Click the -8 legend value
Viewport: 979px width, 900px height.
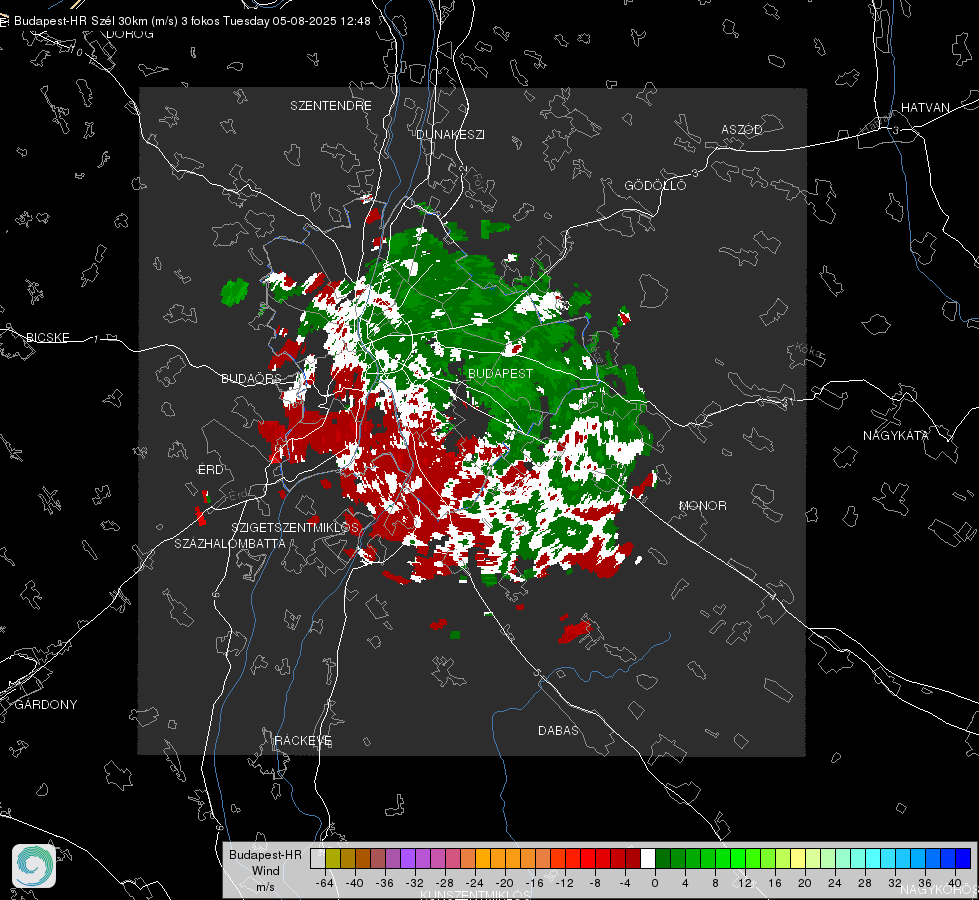pyautogui.click(x=595, y=883)
